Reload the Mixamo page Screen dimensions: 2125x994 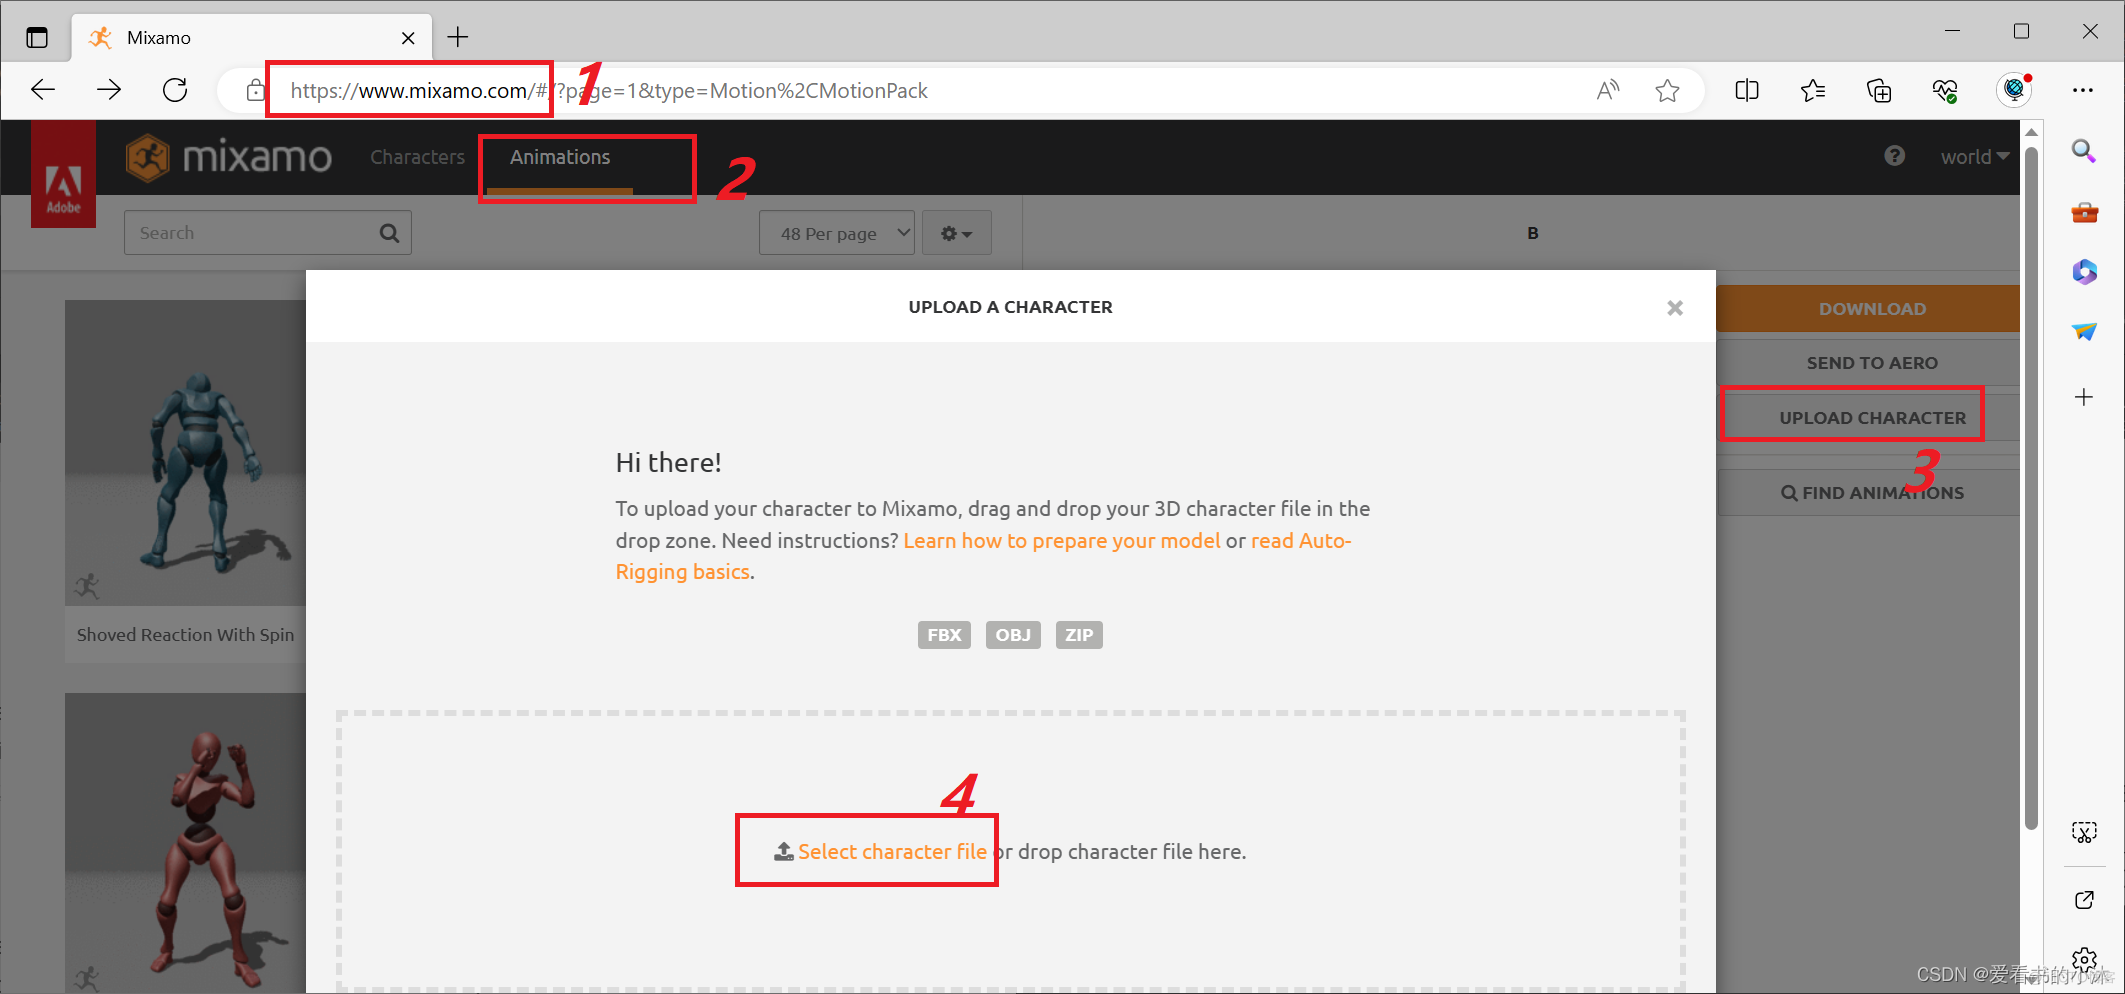[175, 90]
